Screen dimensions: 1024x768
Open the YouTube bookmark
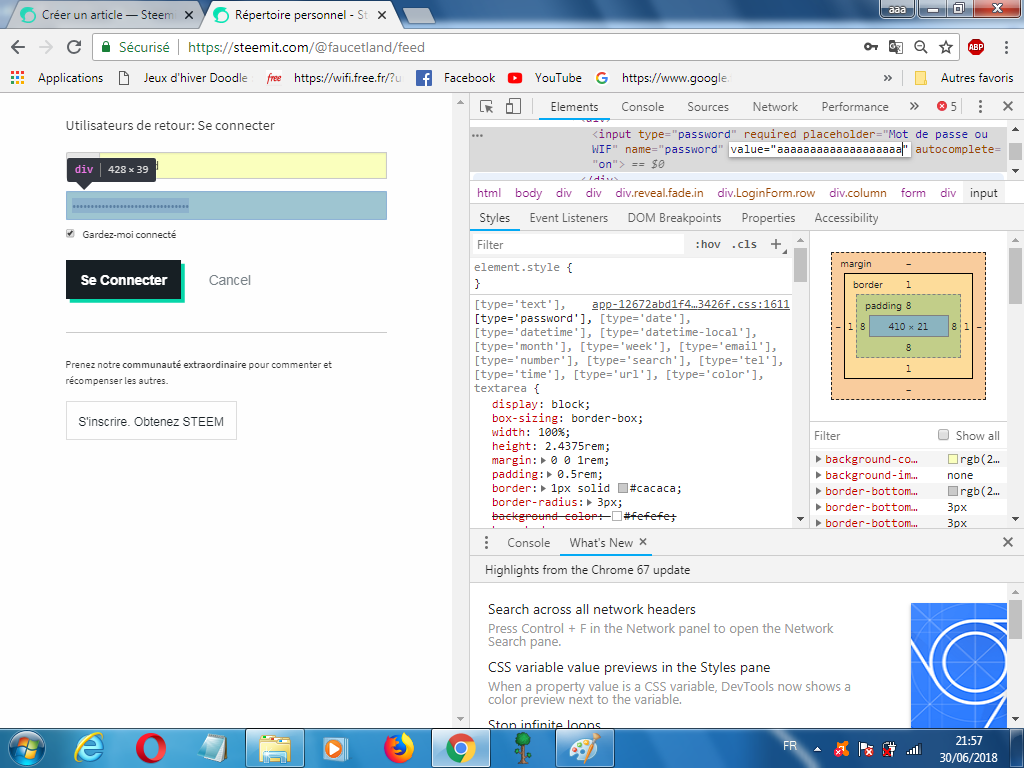coord(545,78)
